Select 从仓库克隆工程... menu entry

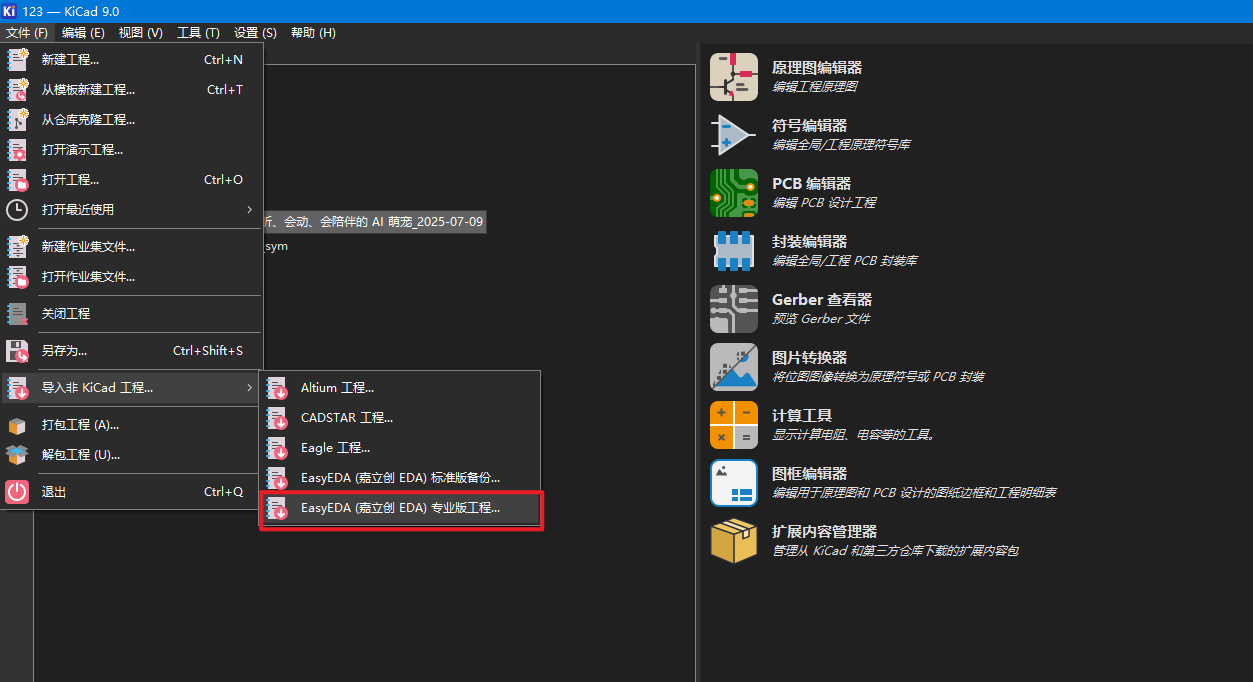pos(132,120)
